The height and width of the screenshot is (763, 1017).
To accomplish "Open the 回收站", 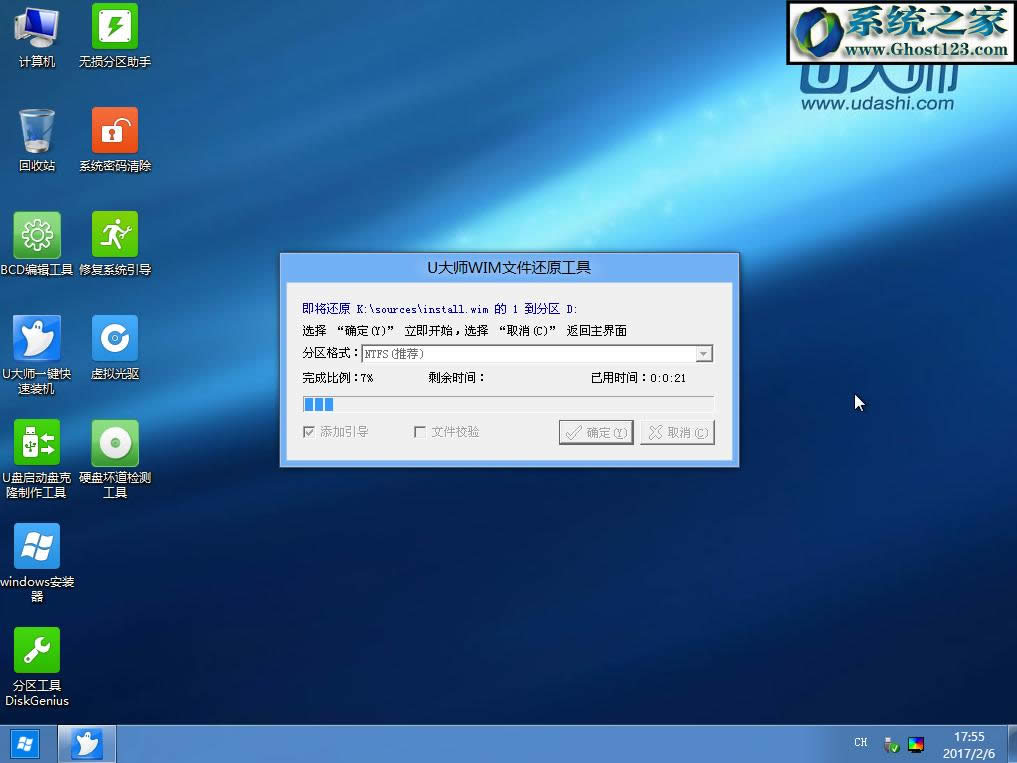I will click(37, 130).
